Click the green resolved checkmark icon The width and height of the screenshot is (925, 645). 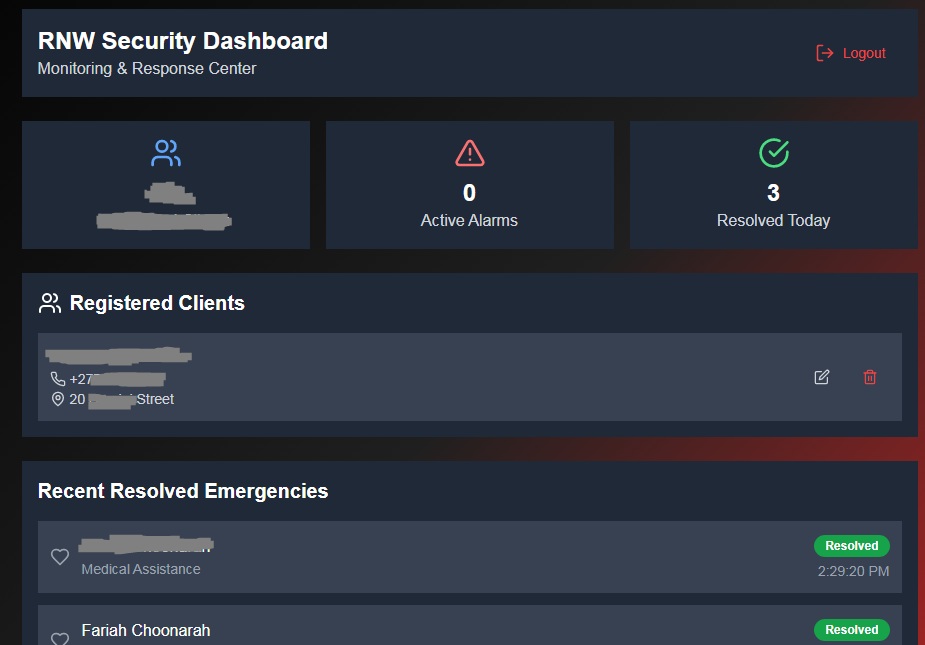pos(774,153)
